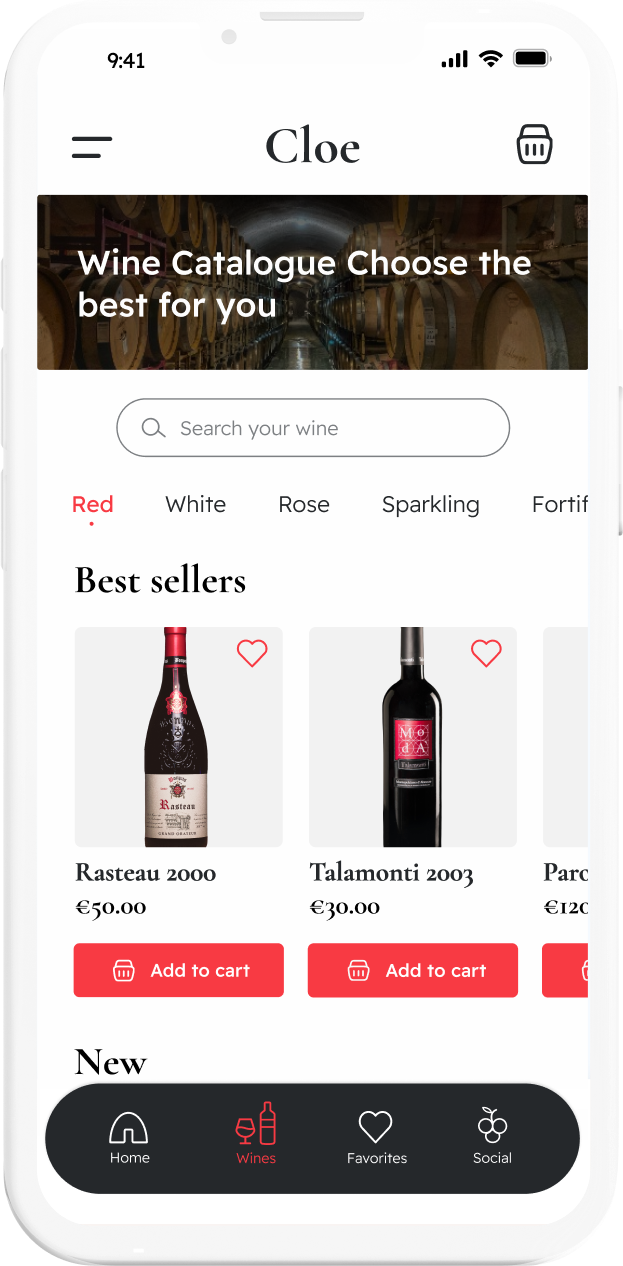Show the Sparkling wines tab

(430, 505)
